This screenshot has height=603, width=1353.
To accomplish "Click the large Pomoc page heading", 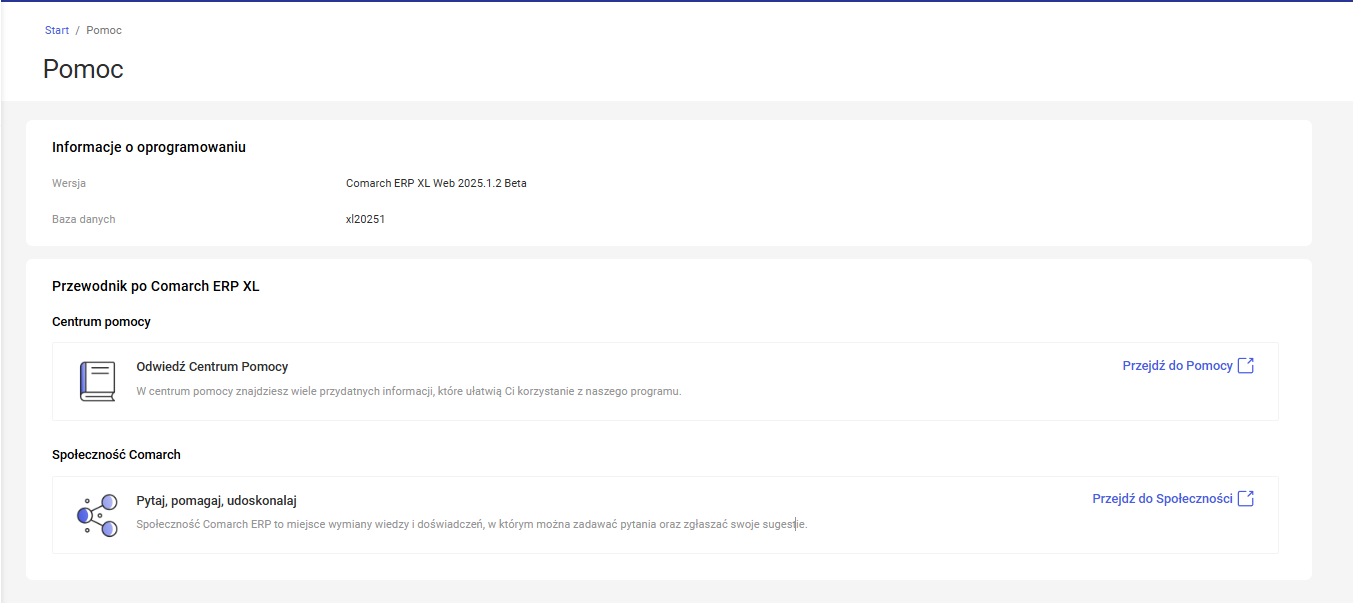I will click(83, 69).
